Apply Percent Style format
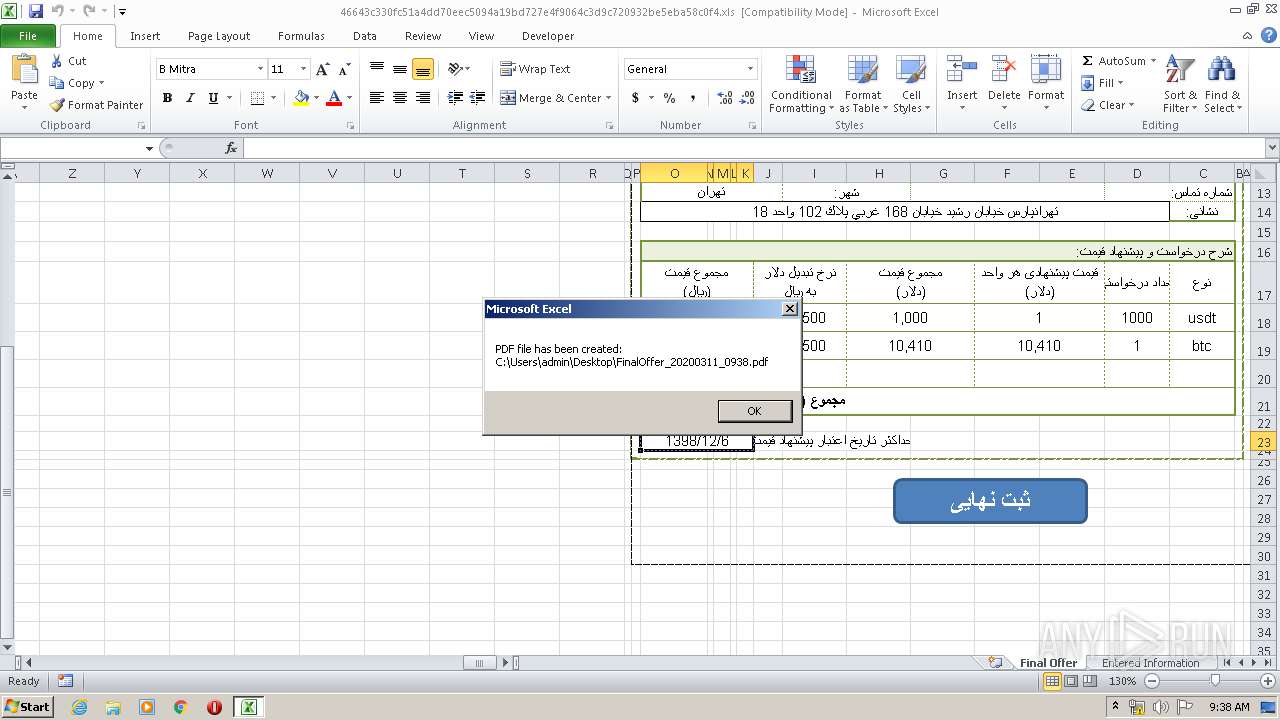Screen dimensions: 1280x720 [669, 98]
